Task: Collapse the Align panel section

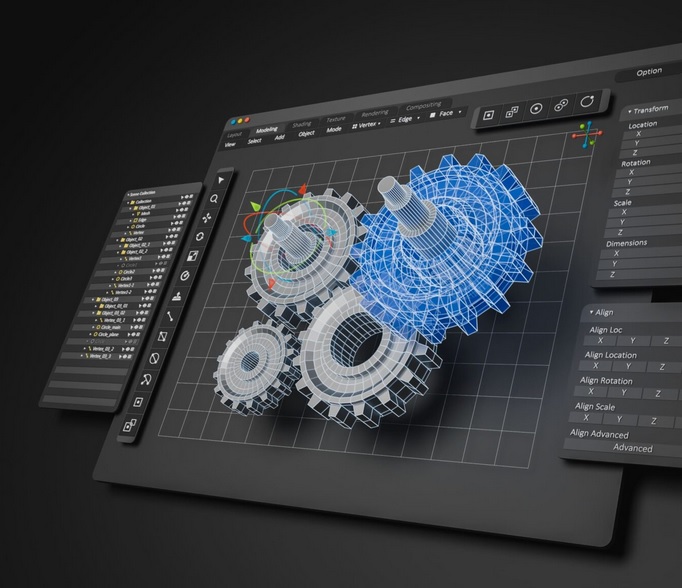Action: click(x=592, y=312)
